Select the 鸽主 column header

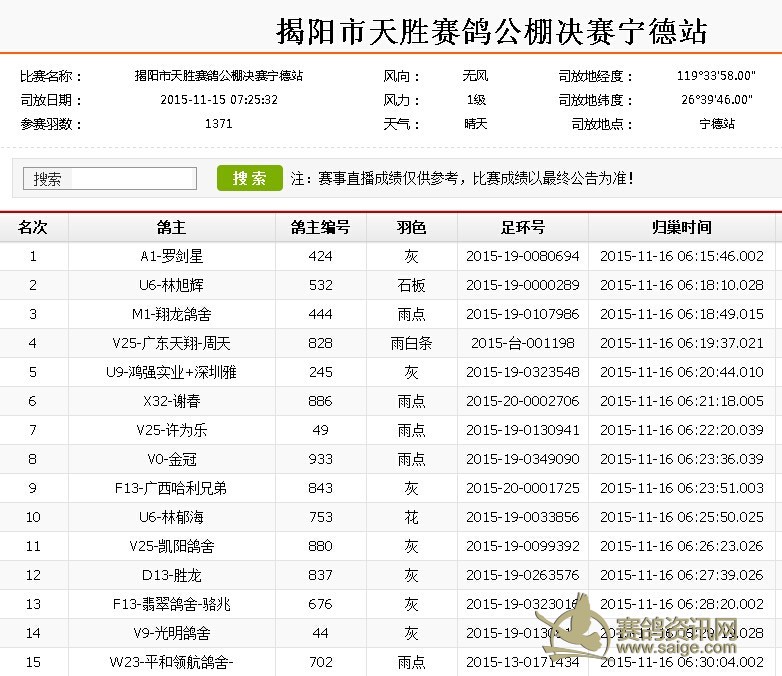171,227
